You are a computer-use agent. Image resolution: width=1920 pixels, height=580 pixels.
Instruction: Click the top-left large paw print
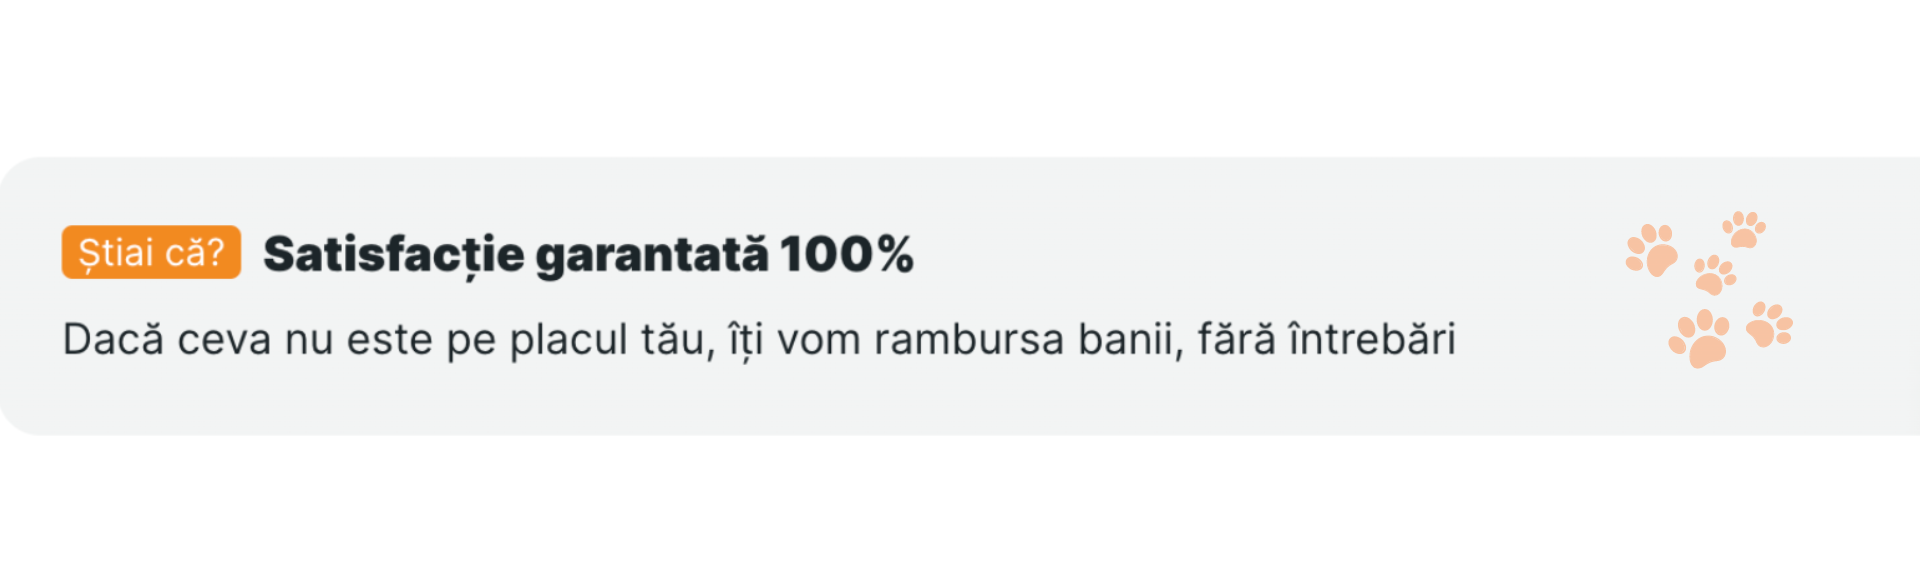(x=1651, y=250)
